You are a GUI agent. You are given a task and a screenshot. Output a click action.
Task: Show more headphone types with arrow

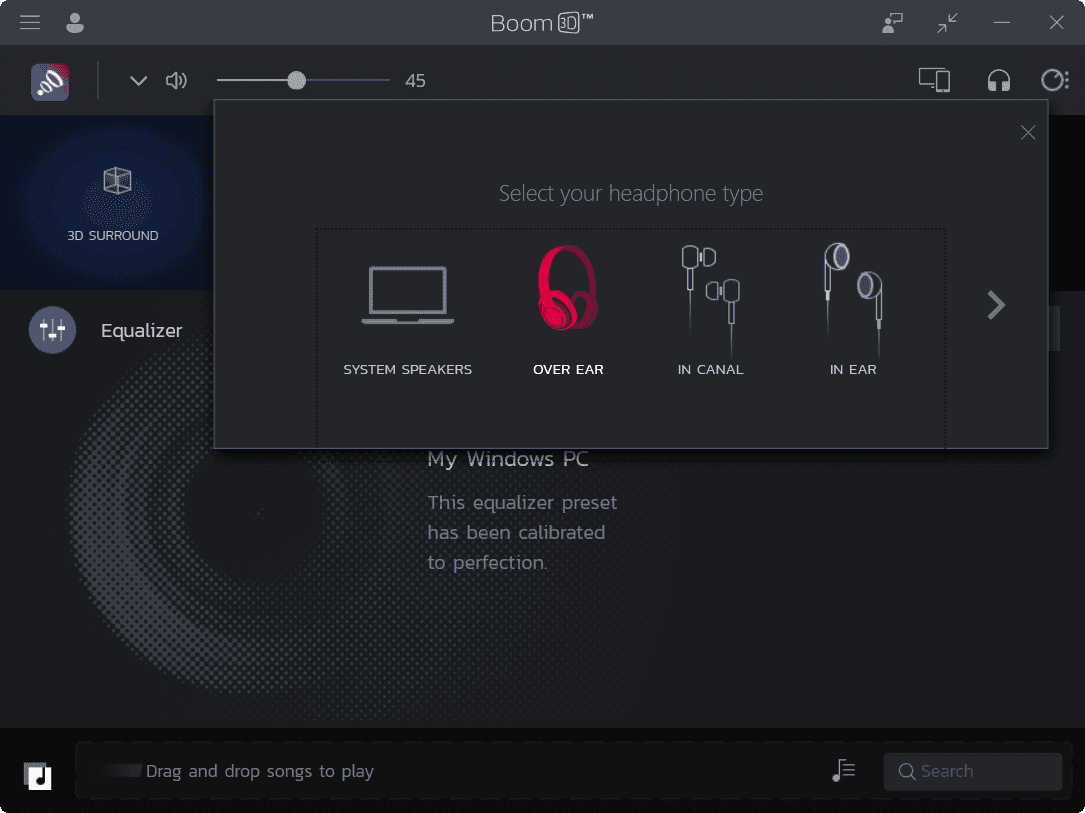point(996,305)
